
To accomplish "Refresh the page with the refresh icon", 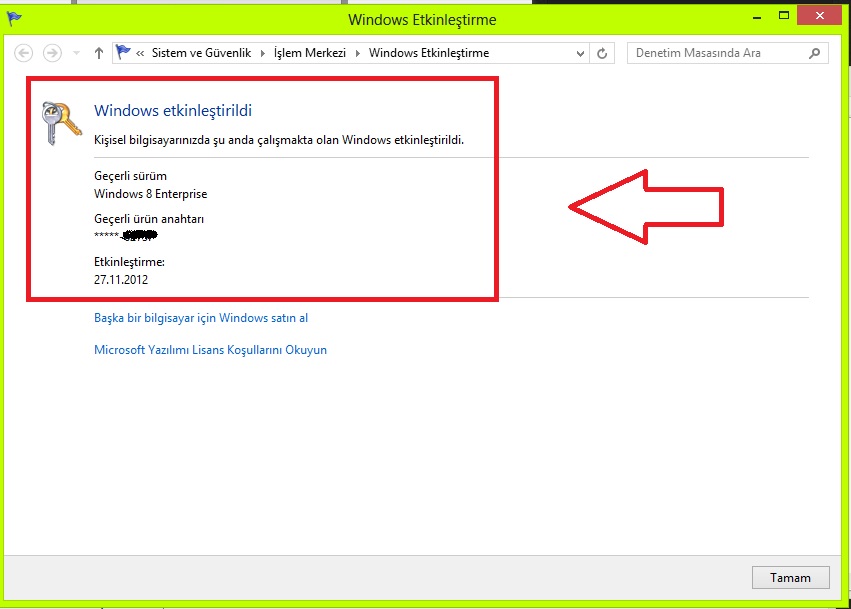I will [x=602, y=53].
